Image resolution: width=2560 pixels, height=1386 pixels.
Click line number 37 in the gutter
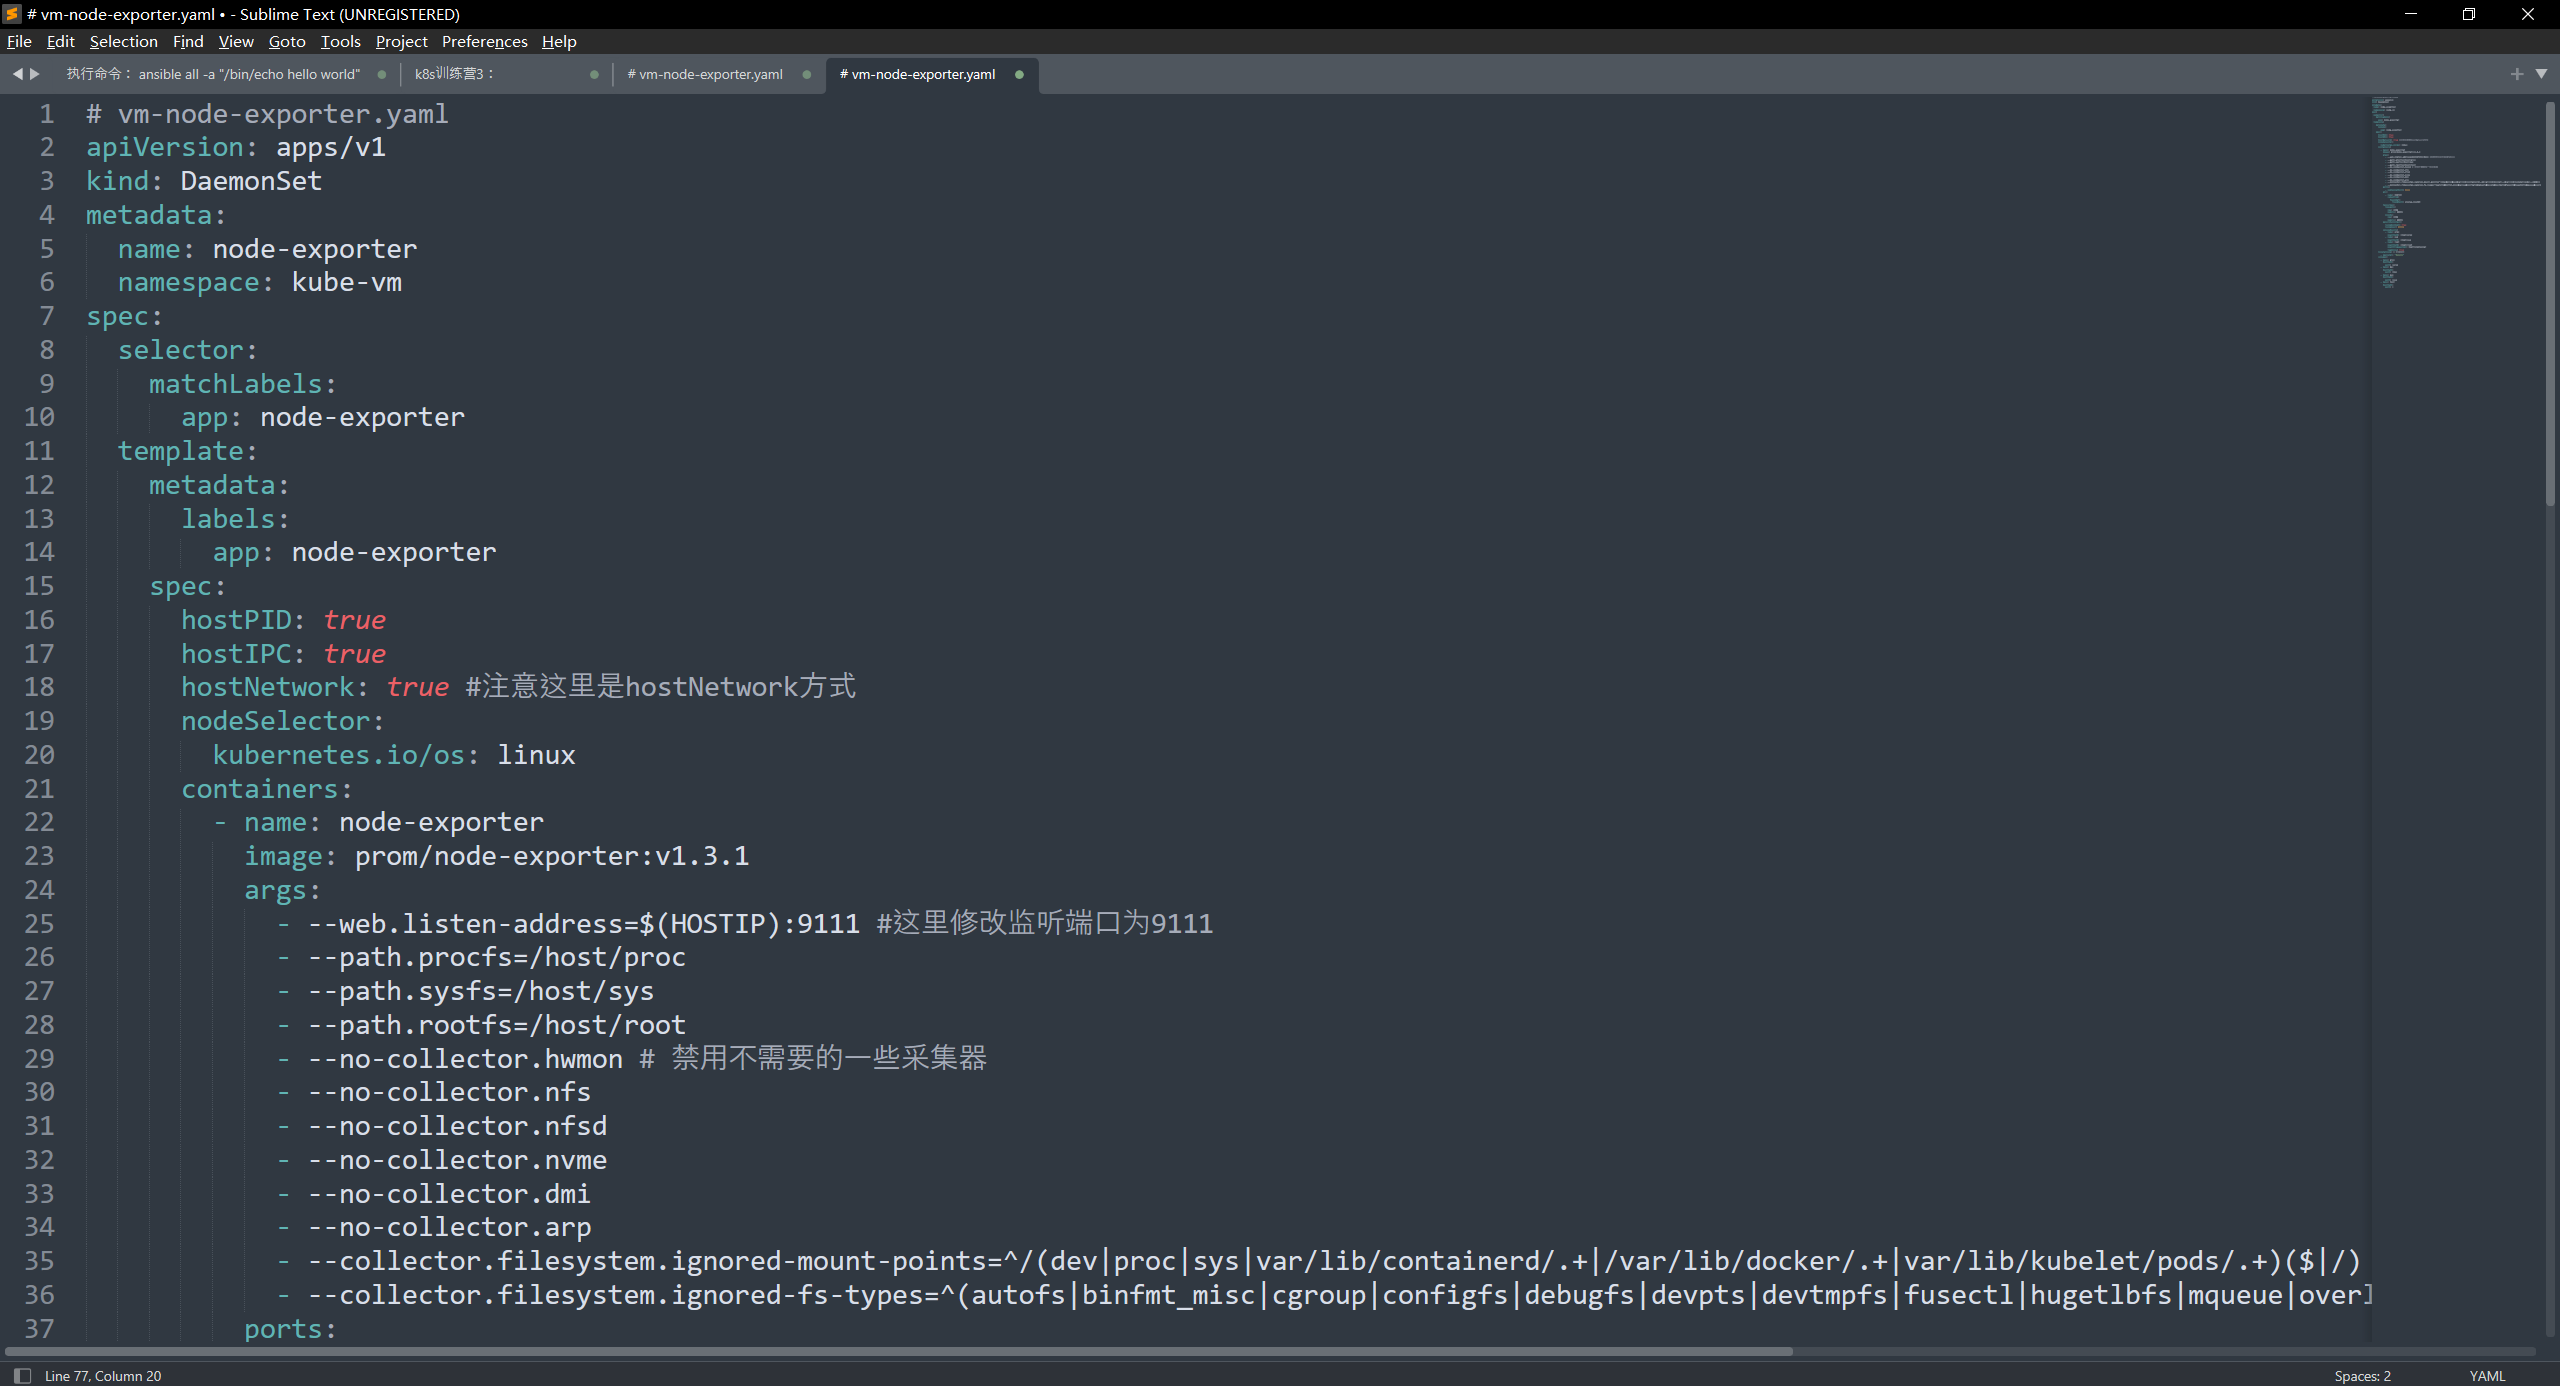(x=39, y=1329)
